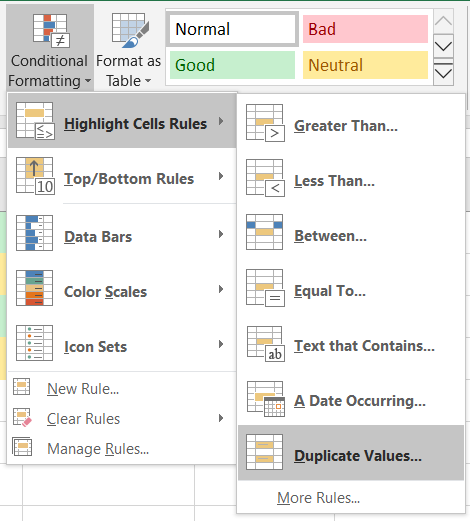Expand the Highlight Cells Rules submenu arrow
Viewport: 470px width, 521px height.
[x=221, y=121]
